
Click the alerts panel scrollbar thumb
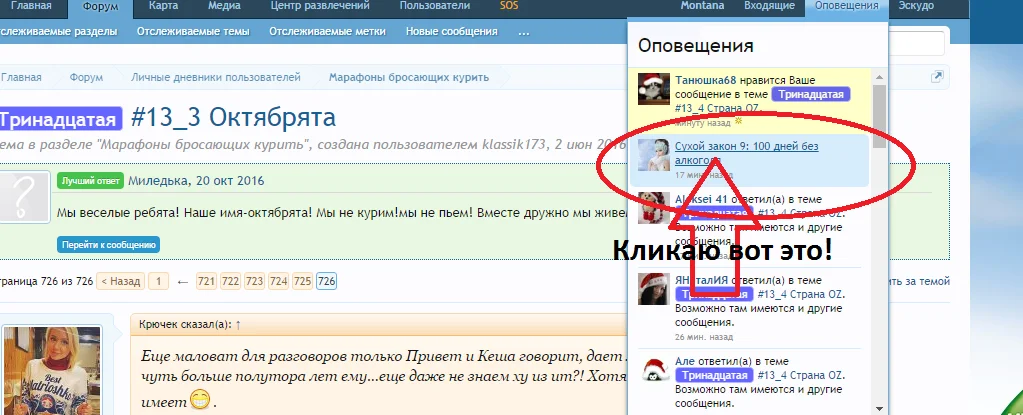coord(879,116)
